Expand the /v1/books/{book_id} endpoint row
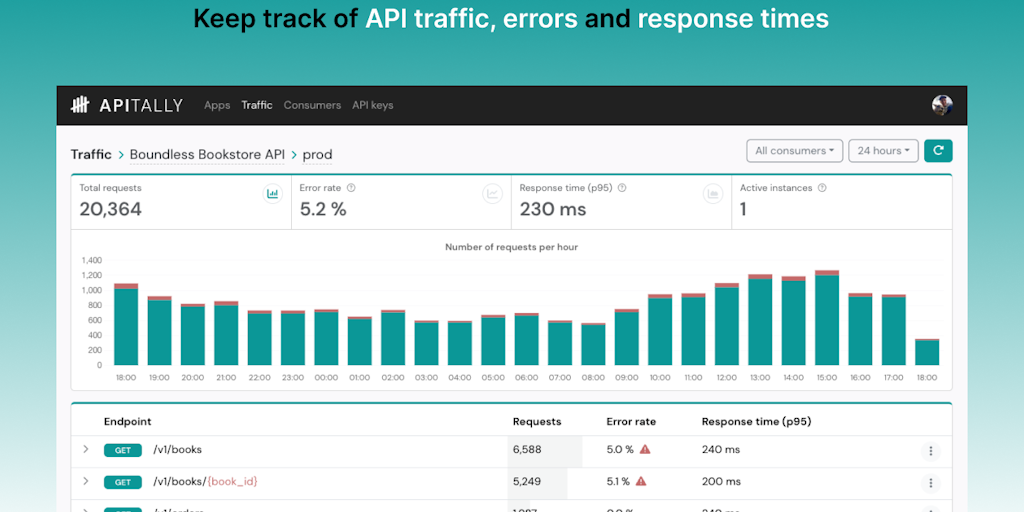This screenshot has width=1024, height=512. click(x=86, y=482)
